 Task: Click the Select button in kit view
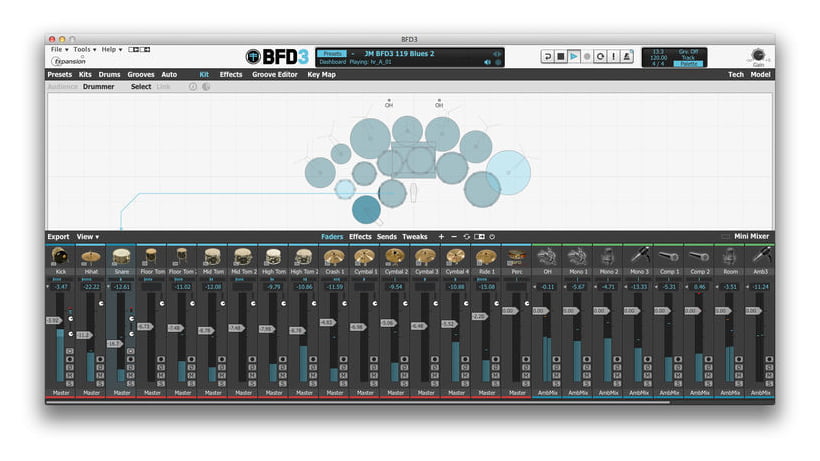coord(141,87)
